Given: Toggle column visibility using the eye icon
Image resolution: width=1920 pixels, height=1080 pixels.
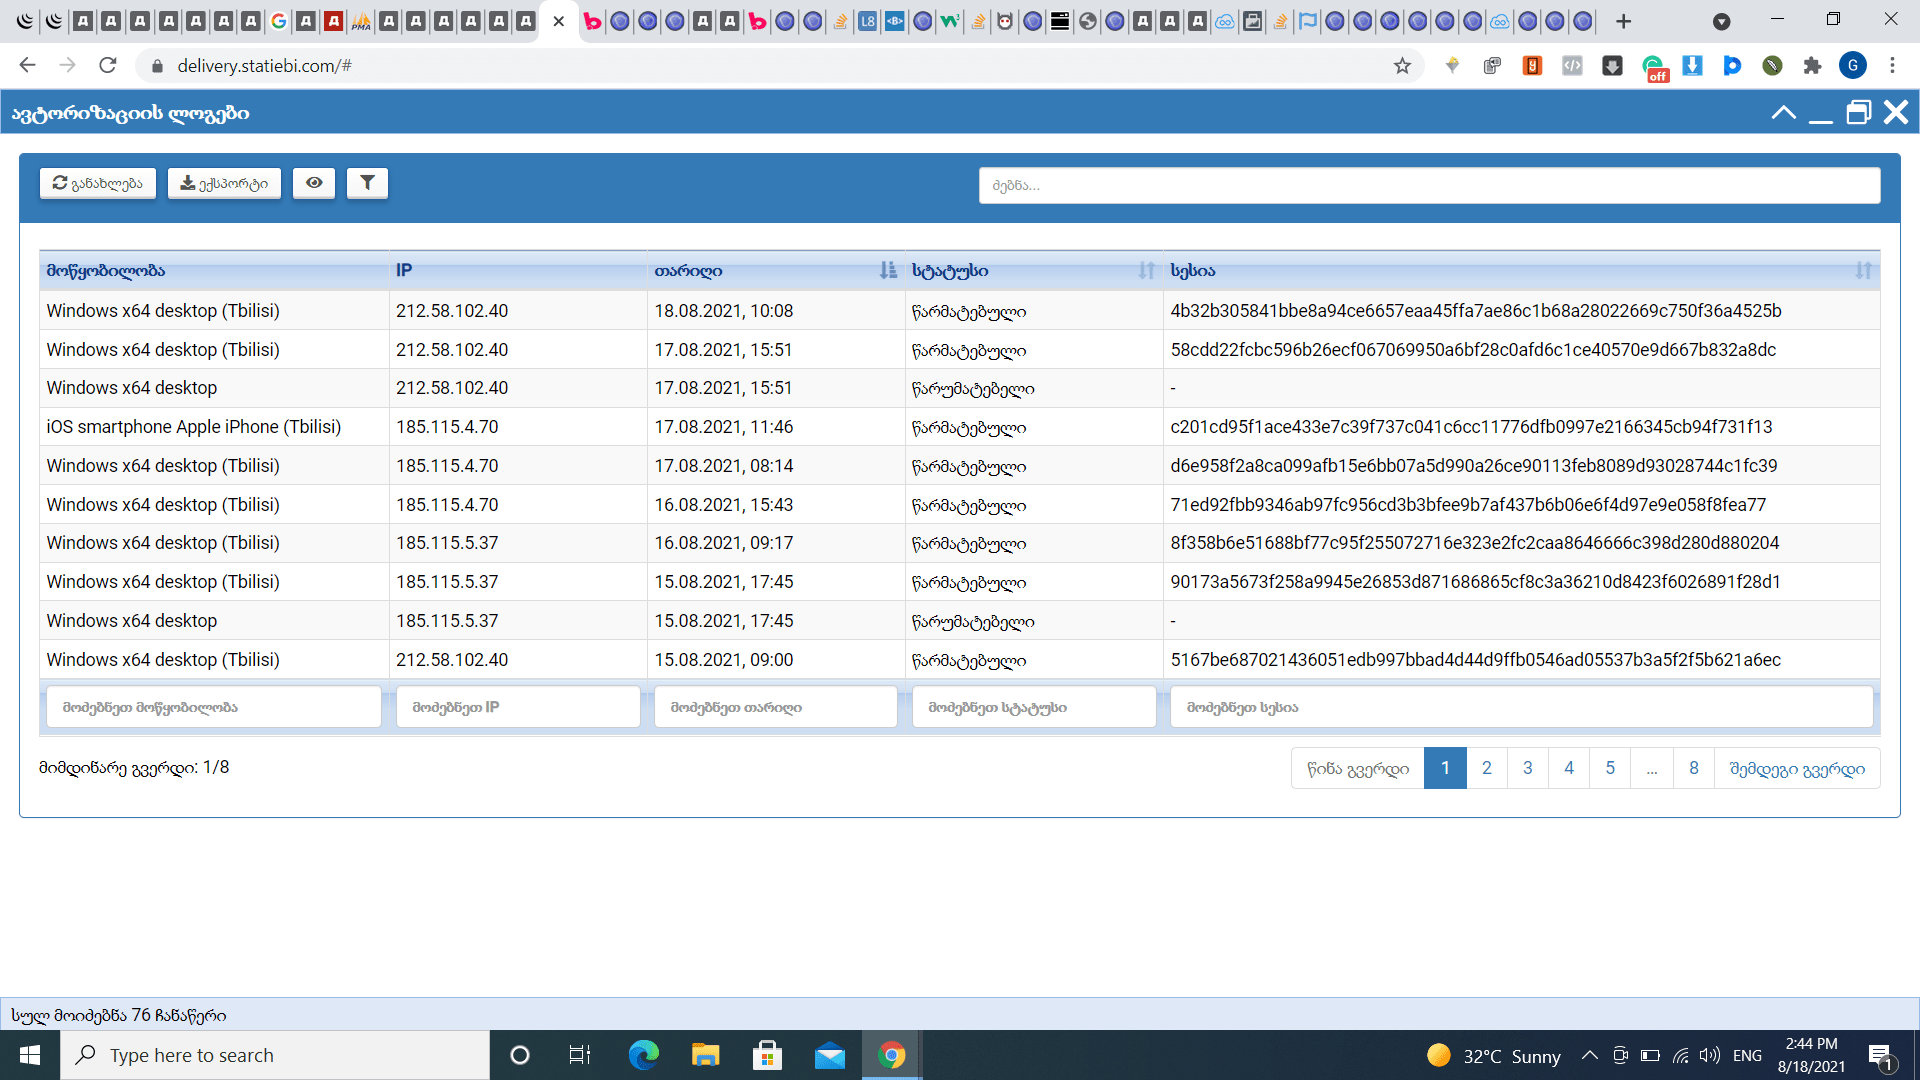Looking at the screenshot, I should coord(314,183).
